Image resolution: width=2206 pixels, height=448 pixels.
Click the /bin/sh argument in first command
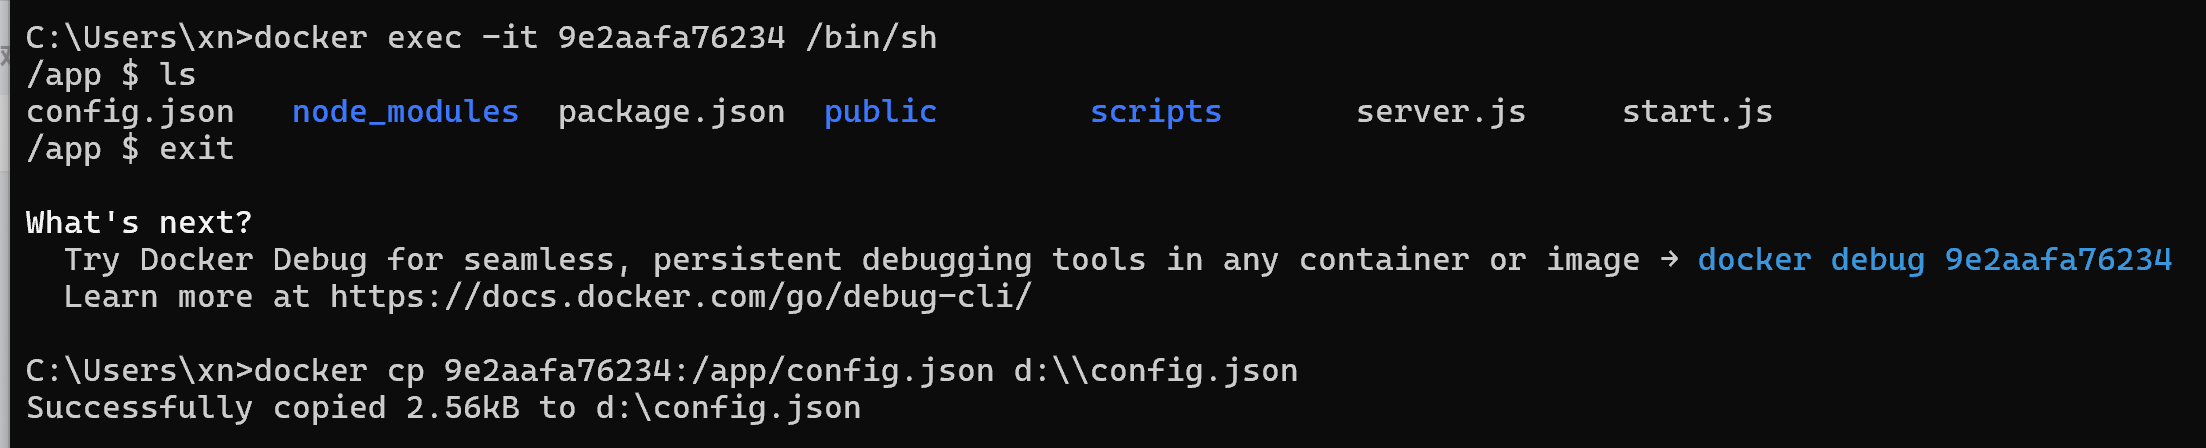click(x=871, y=38)
